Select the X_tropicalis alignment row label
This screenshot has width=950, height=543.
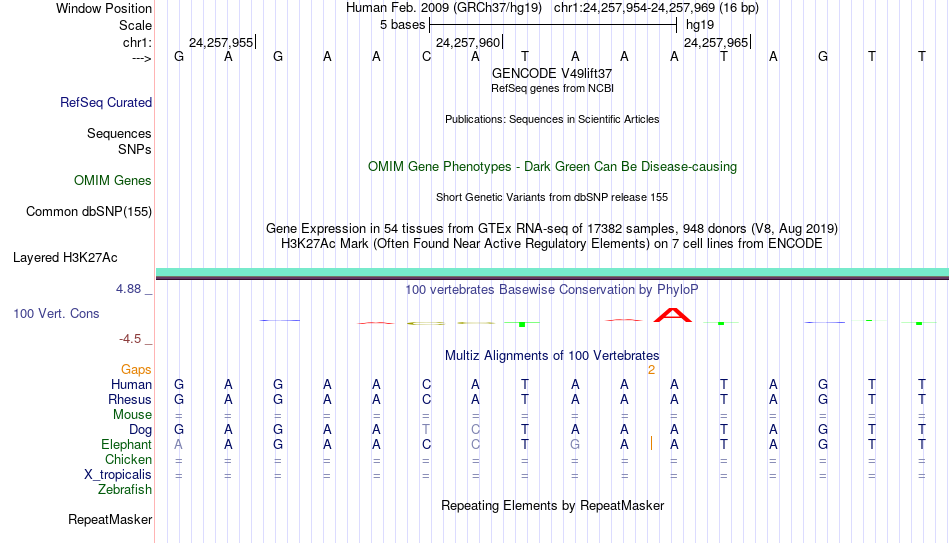pyautogui.click(x=118, y=475)
